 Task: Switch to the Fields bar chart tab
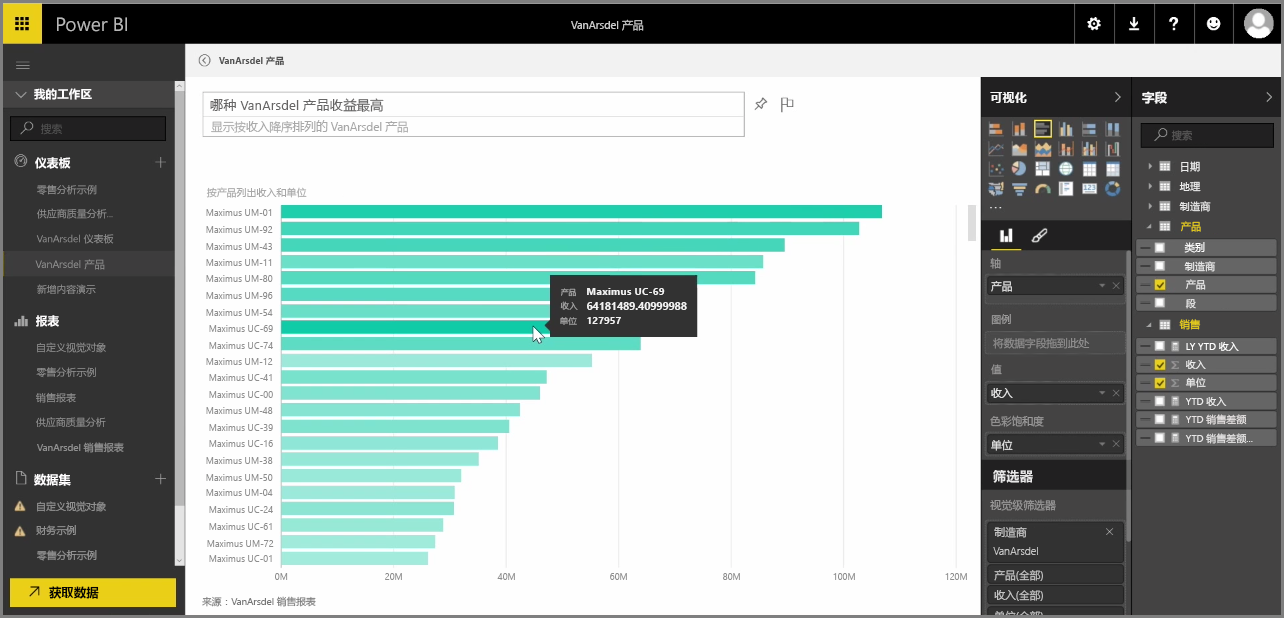[1006, 236]
